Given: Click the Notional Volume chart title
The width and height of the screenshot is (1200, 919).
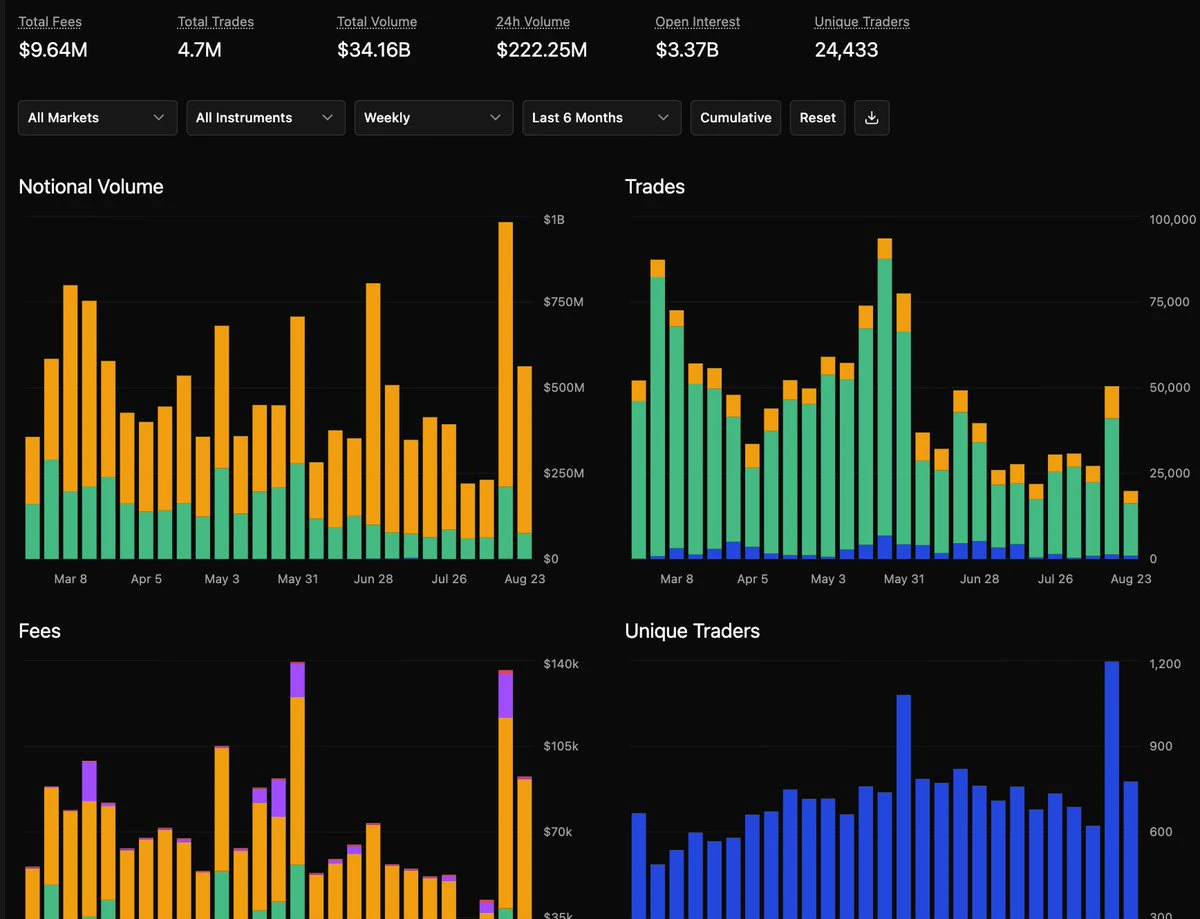Looking at the screenshot, I should pyautogui.click(x=91, y=187).
